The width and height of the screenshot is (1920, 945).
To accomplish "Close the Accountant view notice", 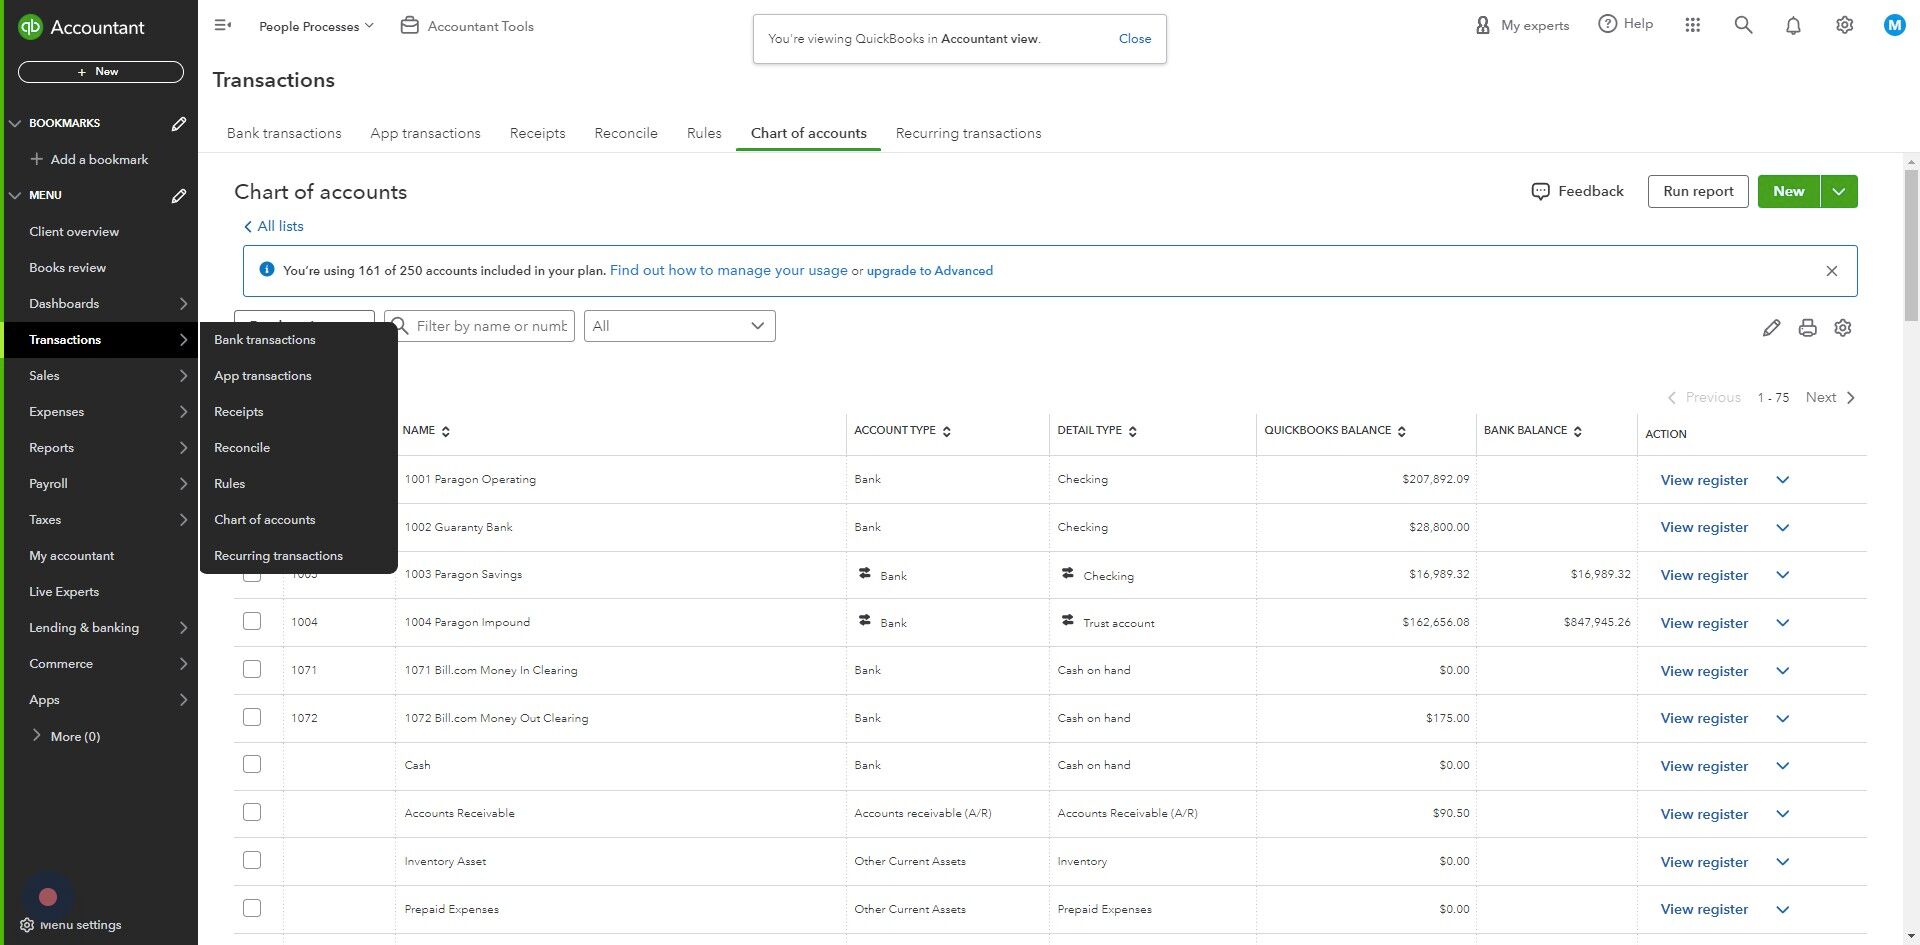I will click(1135, 39).
